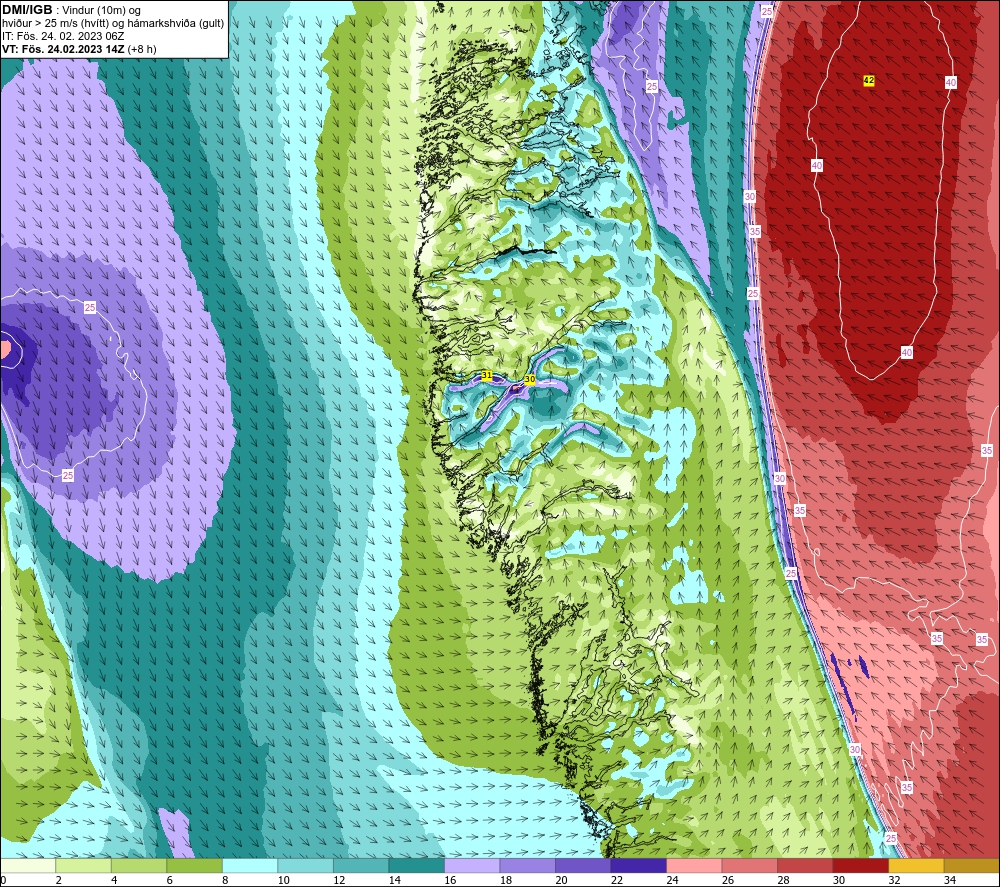Click the 40 label at the contour's southern tip
This screenshot has width=1000, height=887.
[x=906, y=352]
